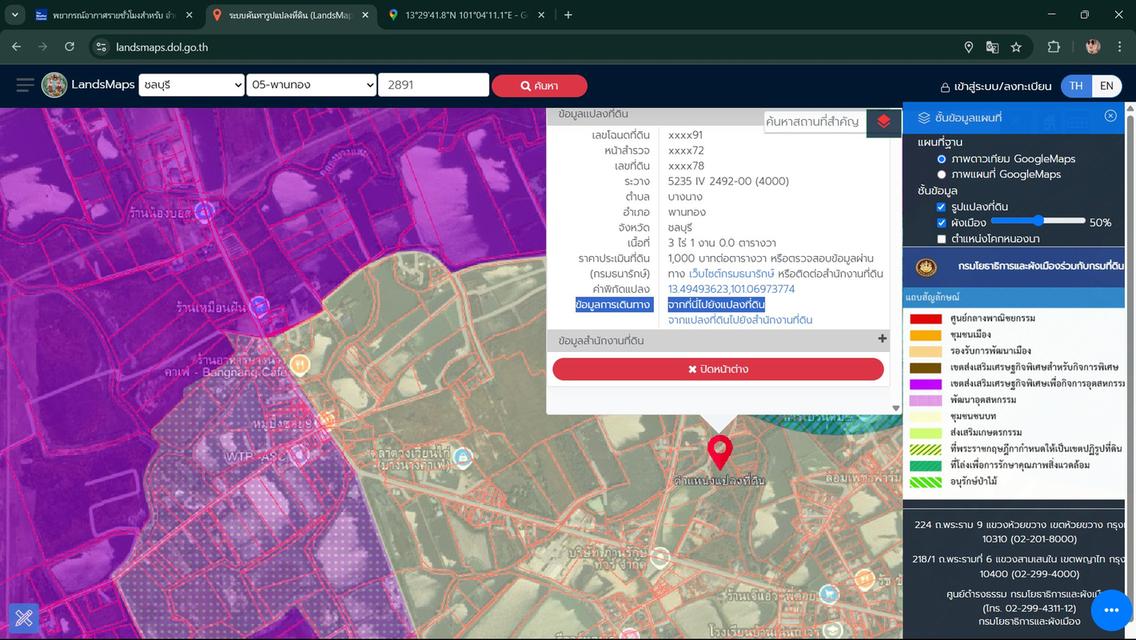Viewport: 1136px width, 640px height.
Task: Open the browser extensions puzzle icon
Action: pos(1053,47)
